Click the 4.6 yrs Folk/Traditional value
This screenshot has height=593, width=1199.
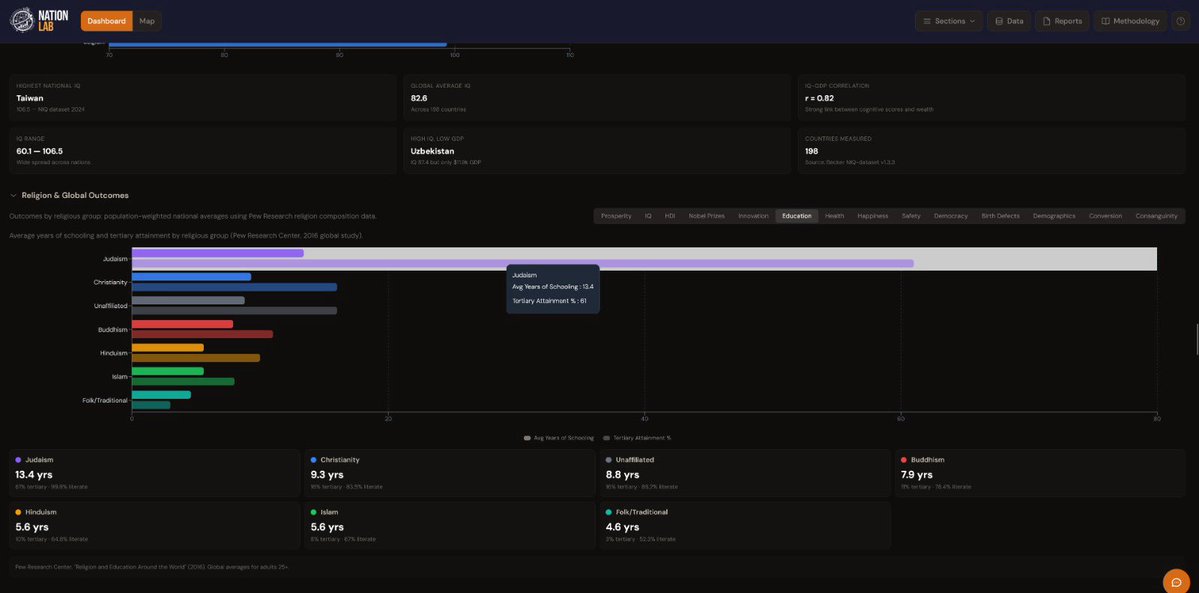point(622,526)
